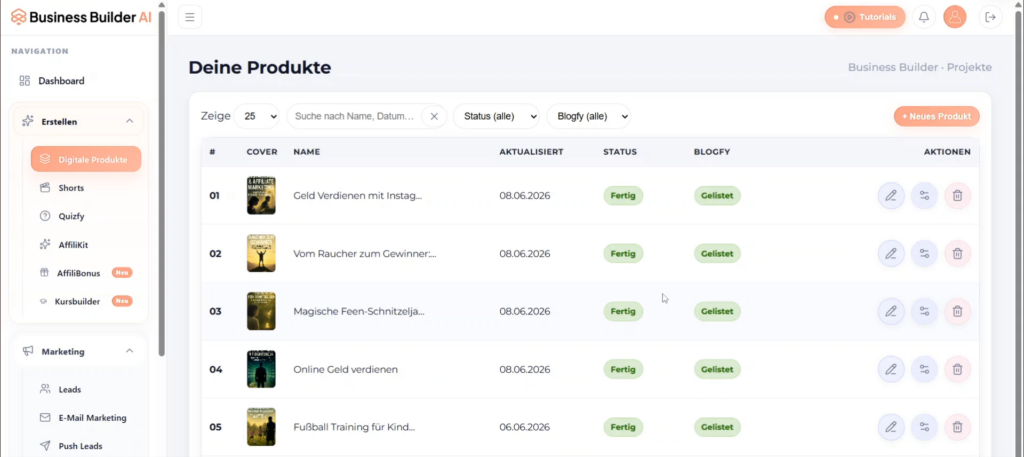Viewport: 1024px width, 457px height.
Task: Edit Magische Feen-Schnitzelja... product
Action: click(891, 311)
